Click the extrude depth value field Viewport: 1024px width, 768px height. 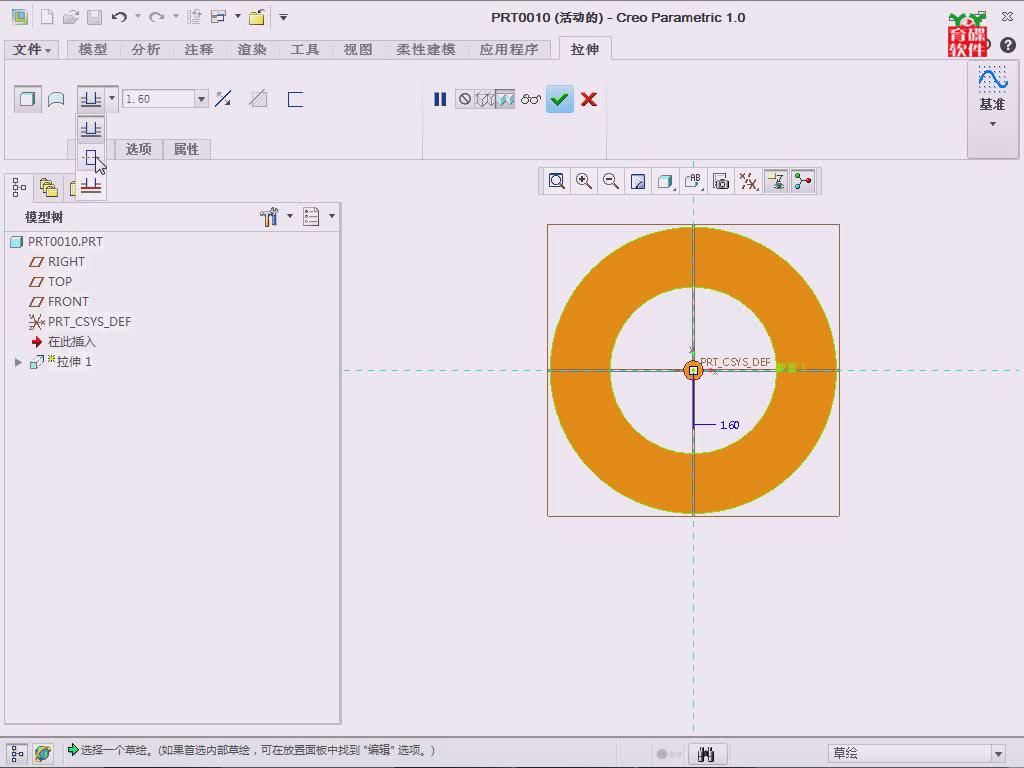(x=159, y=99)
